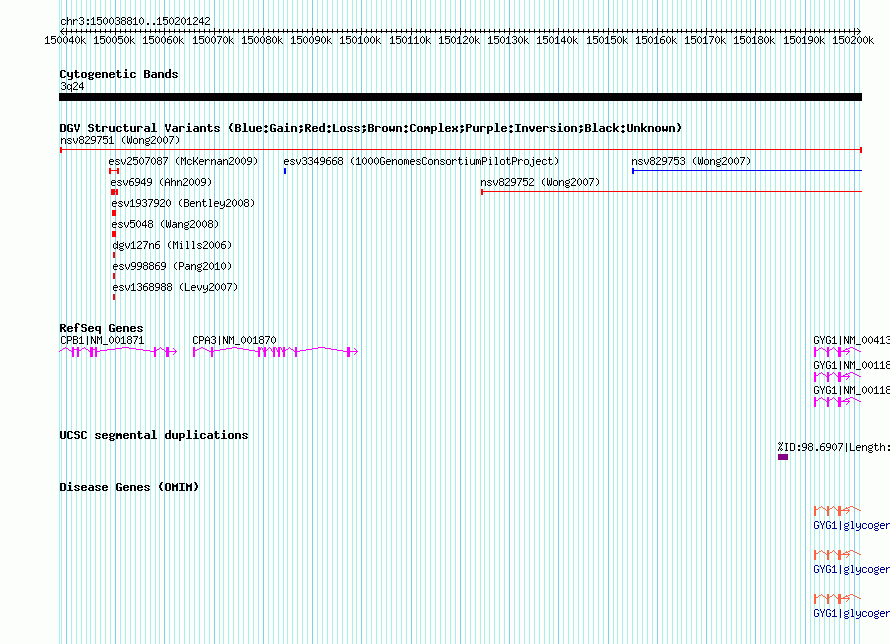
Task: Select the 3q24 band label
Action: pos(72,86)
